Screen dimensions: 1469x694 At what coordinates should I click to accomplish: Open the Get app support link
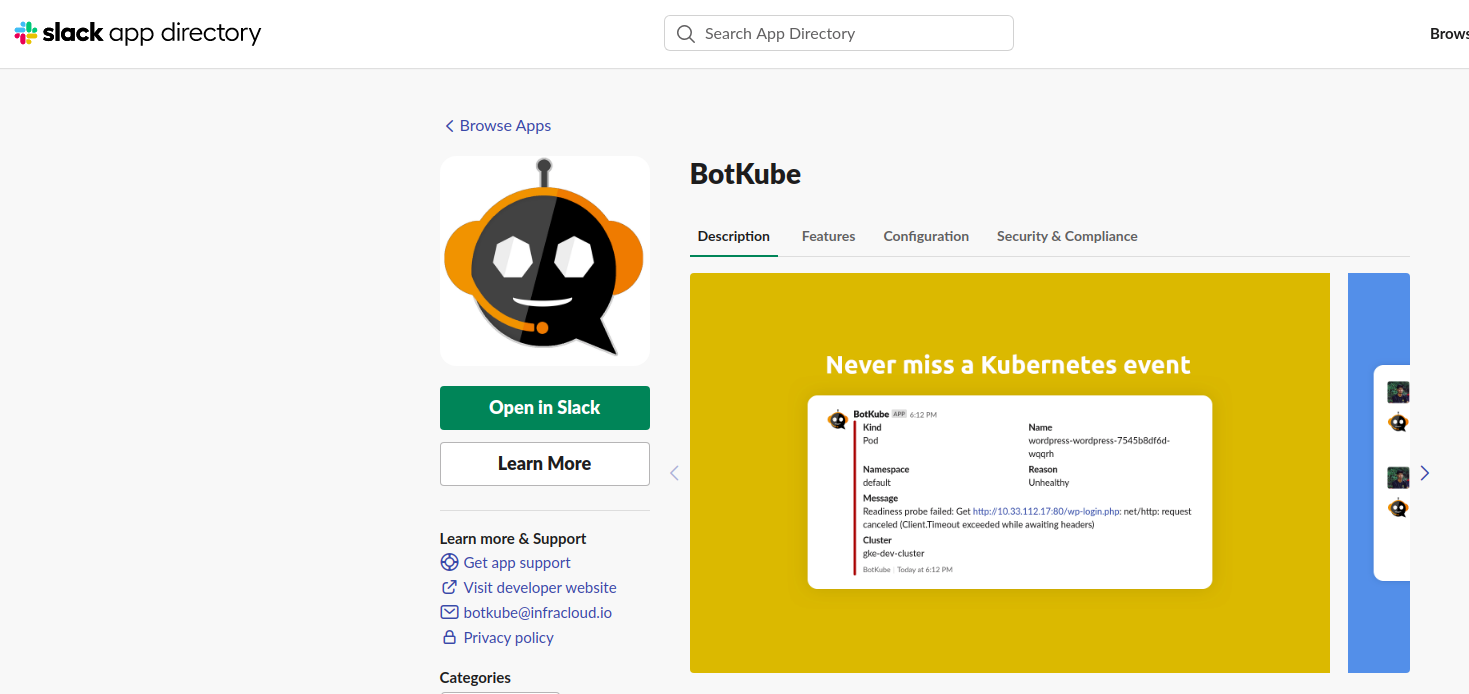517,563
